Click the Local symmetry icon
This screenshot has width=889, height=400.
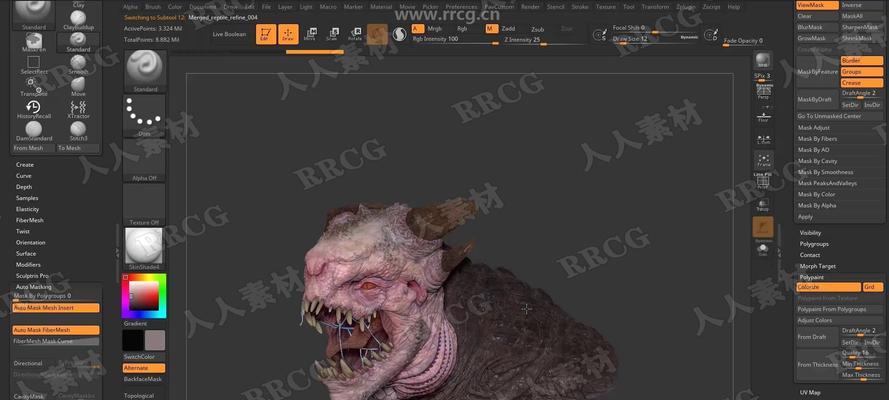click(763, 139)
